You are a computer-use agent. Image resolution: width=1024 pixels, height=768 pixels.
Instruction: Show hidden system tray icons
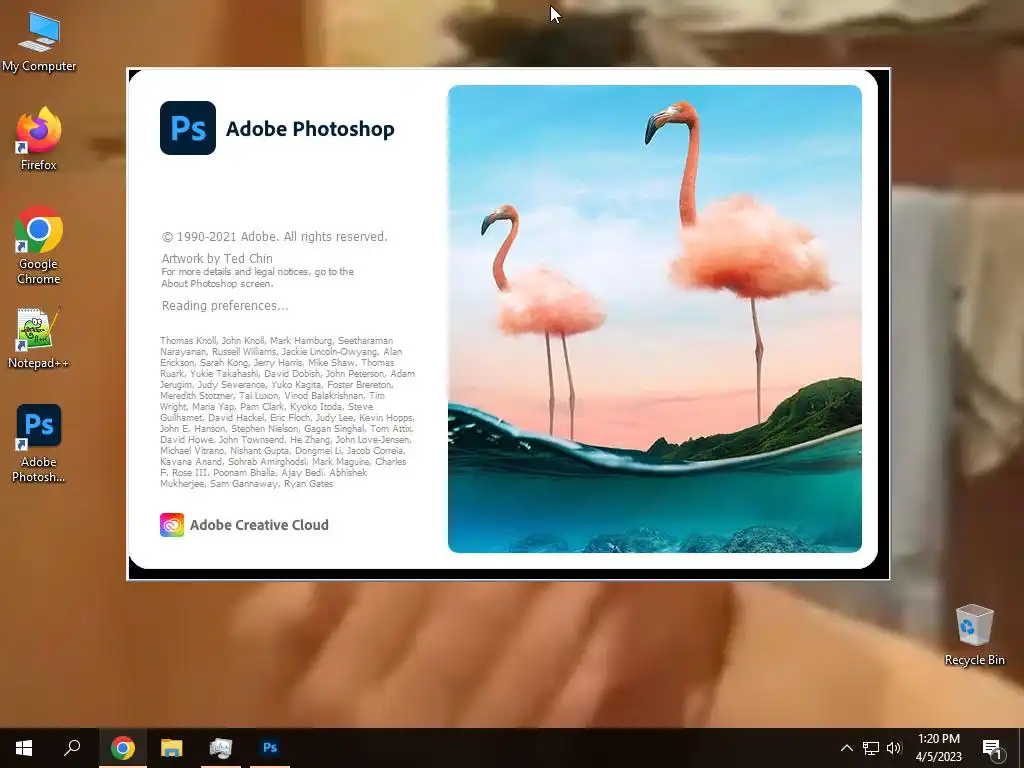click(x=846, y=748)
